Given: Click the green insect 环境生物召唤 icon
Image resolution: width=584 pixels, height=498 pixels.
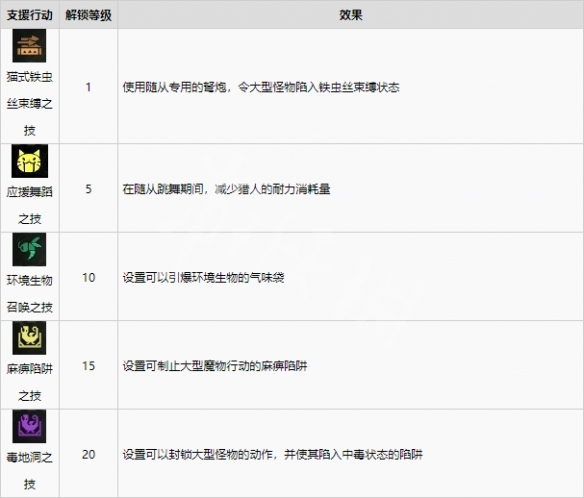Looking at the screenshot, I should pyautogui.click(x=29, y=249).
